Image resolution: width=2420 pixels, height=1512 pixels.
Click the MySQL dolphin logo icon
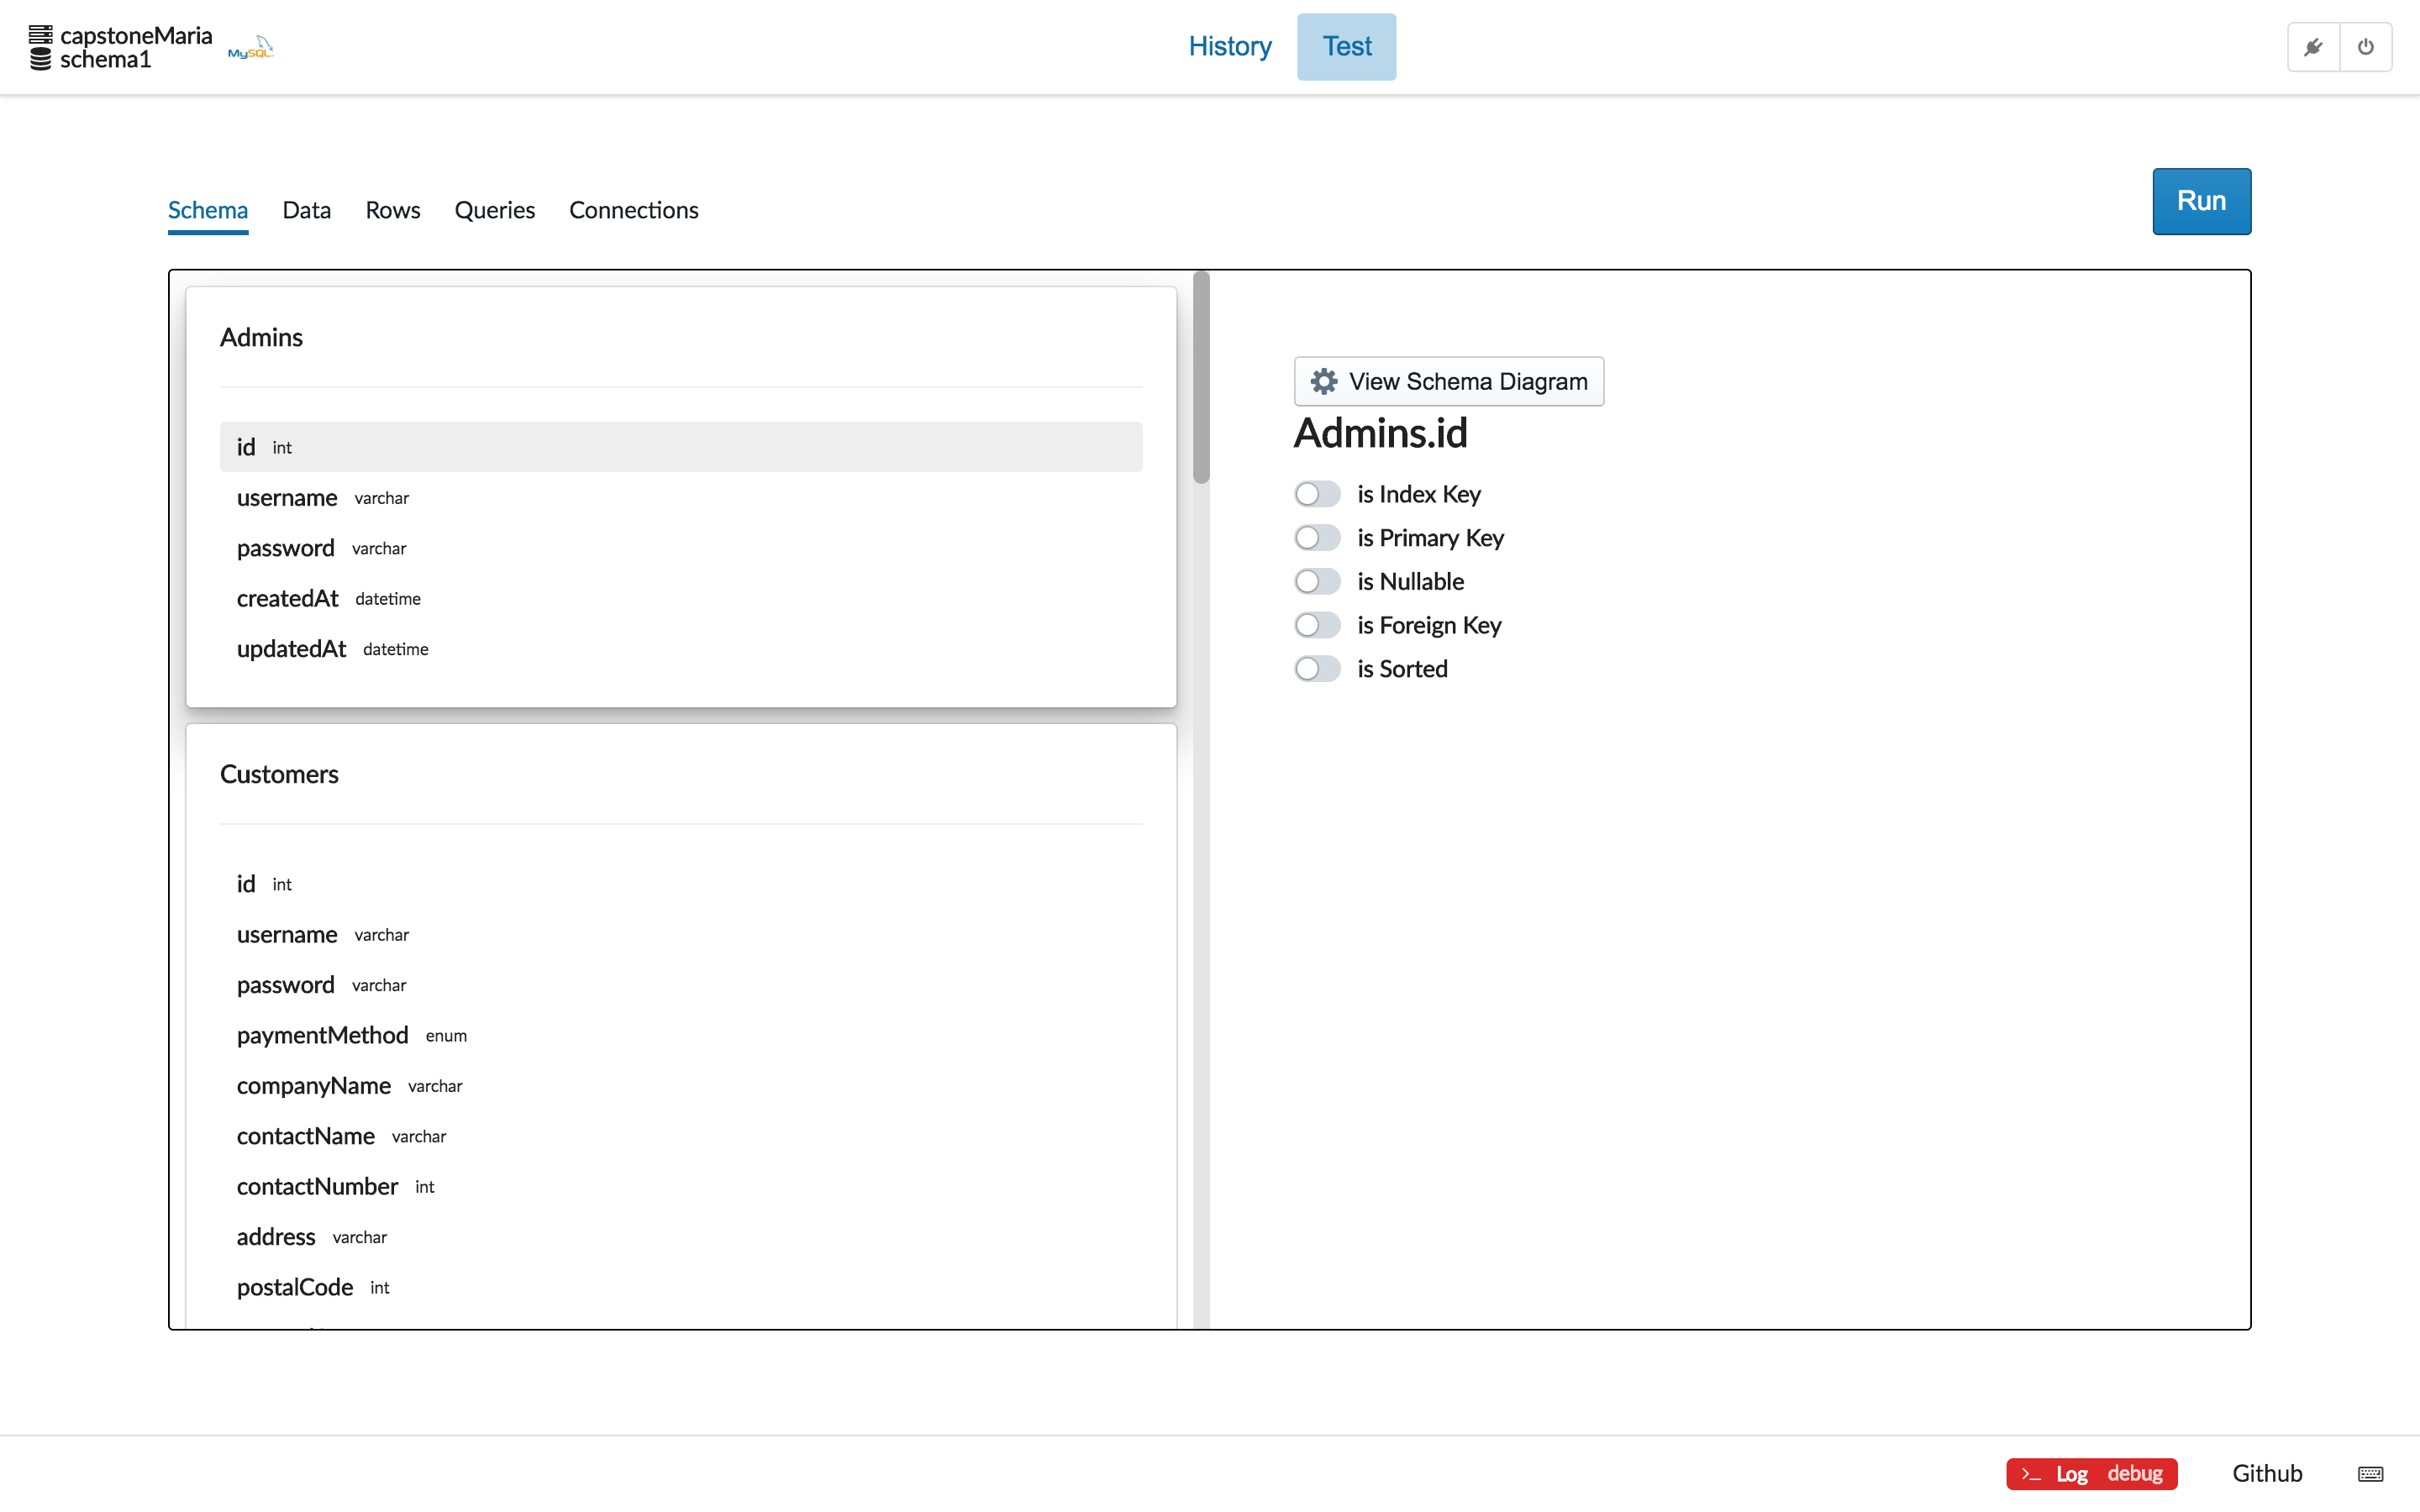(251, 47)
